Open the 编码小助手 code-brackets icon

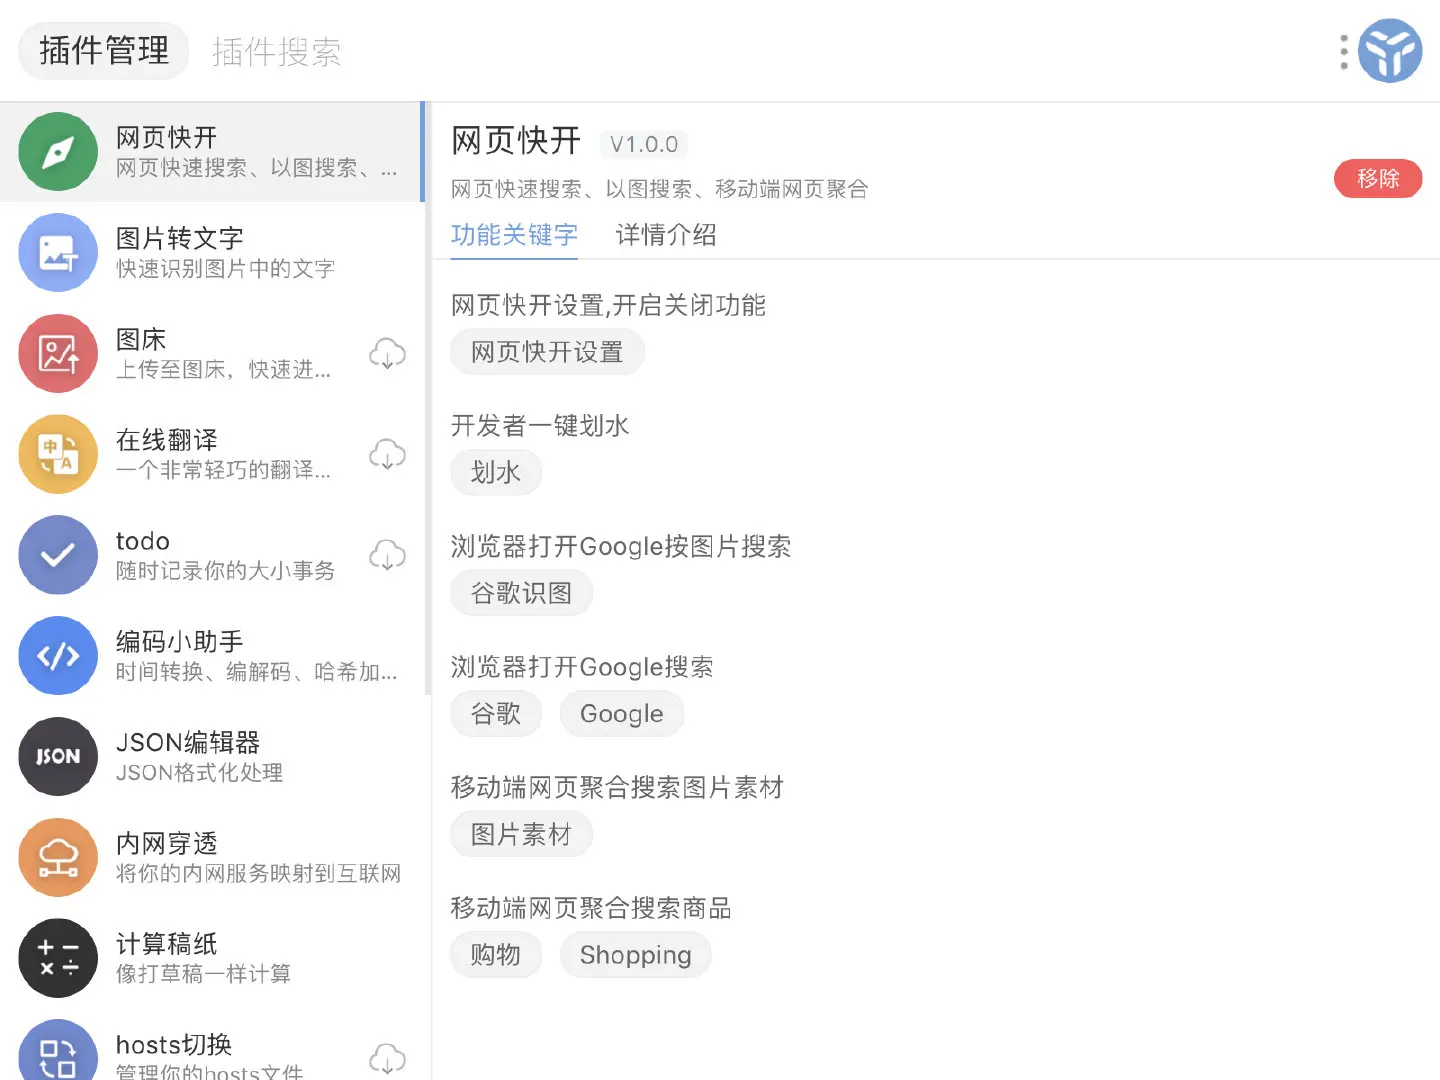click(x=58, y=656)
